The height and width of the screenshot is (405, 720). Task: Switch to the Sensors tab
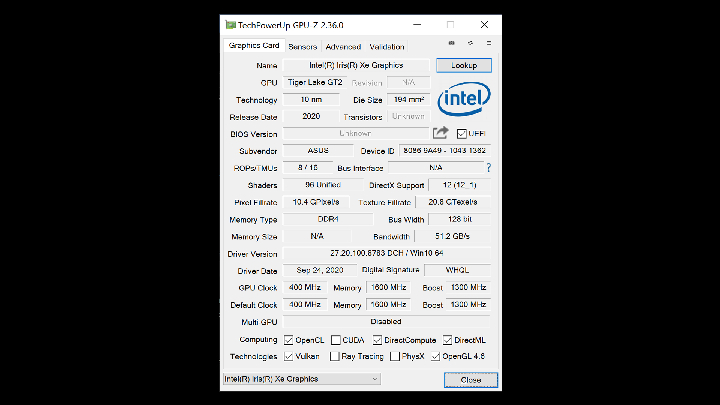303,47
